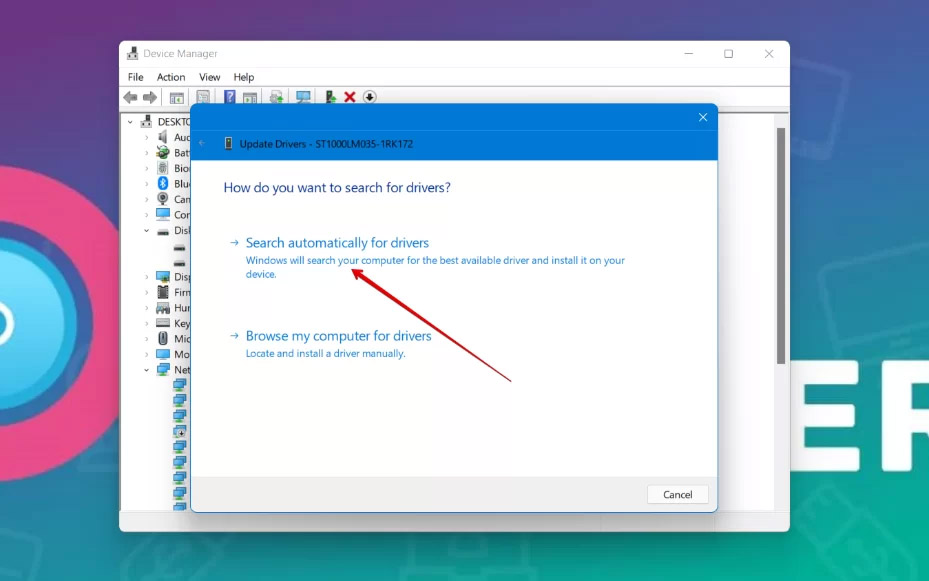The image size is (929, 581).
Task: Uninstall device with the red X toolbar icon
Action: tap(350, 97)
